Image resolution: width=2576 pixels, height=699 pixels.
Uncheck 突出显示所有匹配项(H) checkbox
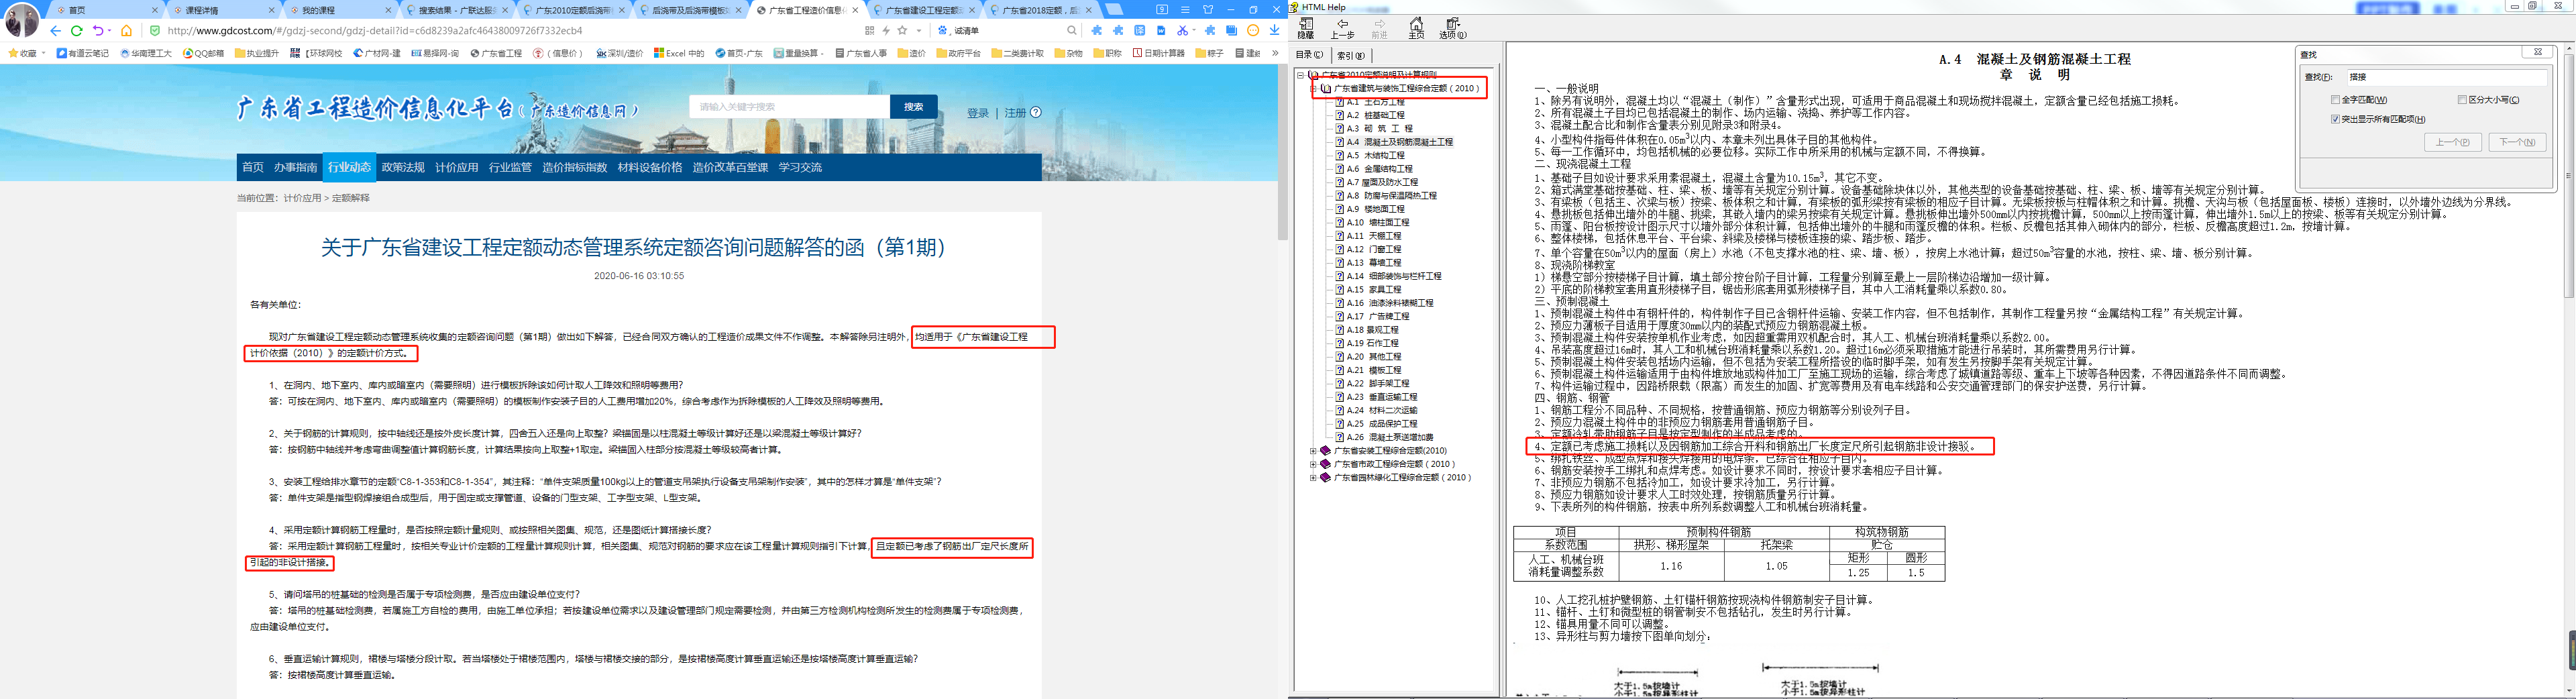(2335, 119)
